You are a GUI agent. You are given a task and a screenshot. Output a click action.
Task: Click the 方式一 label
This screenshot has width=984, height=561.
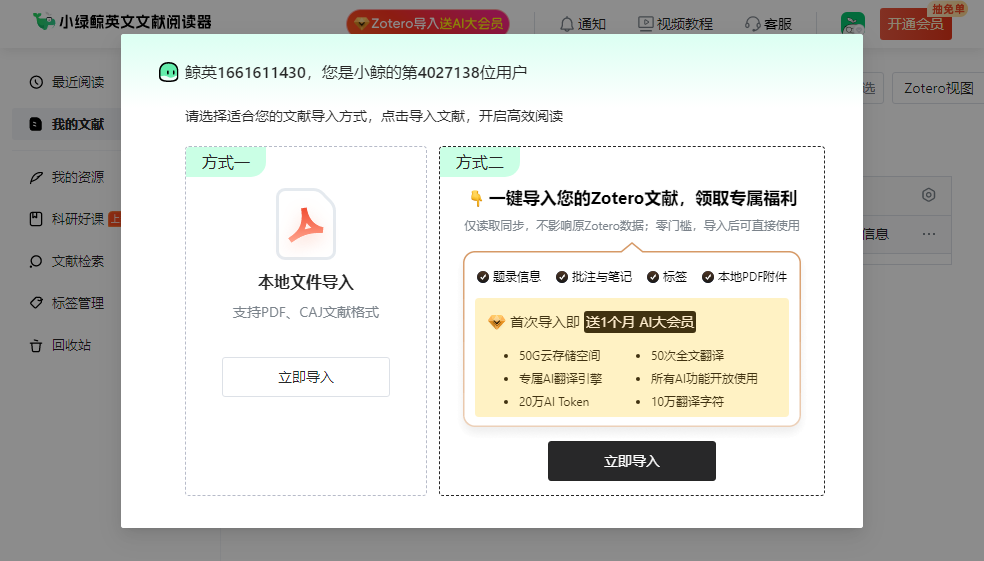(x=226, y=163)
